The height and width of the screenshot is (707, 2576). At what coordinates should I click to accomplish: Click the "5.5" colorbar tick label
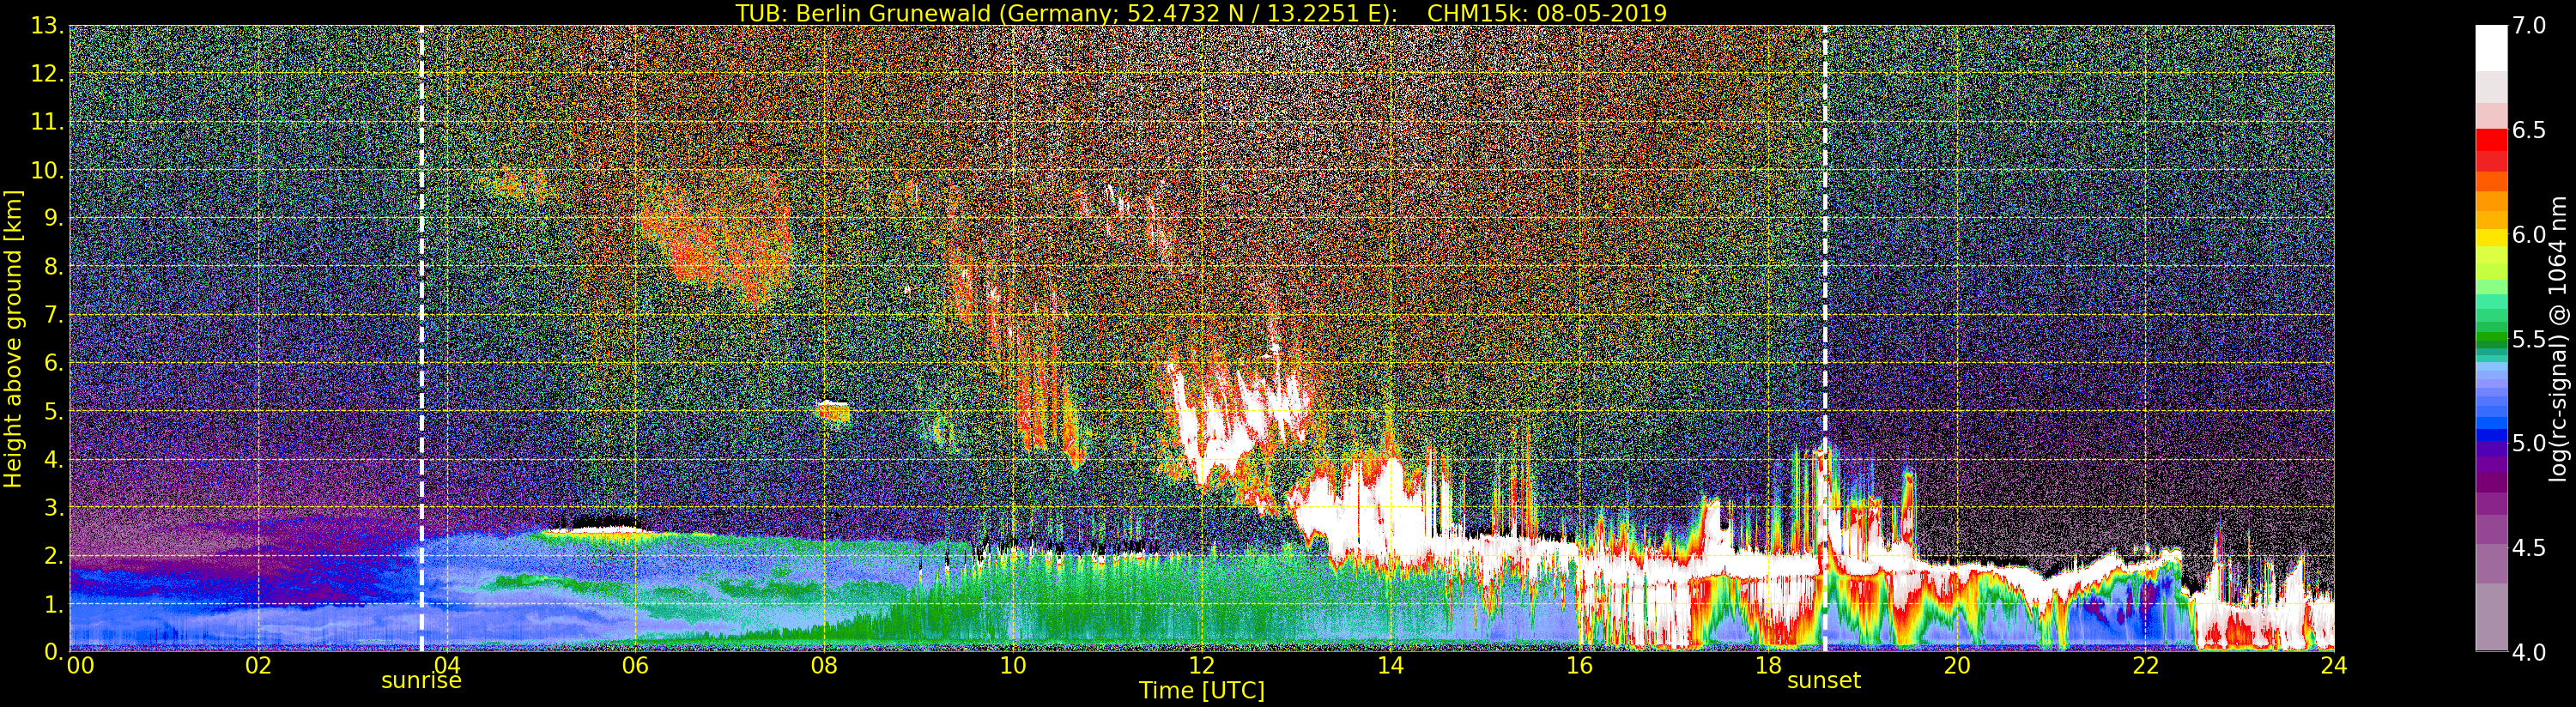tap(2530, 339)
